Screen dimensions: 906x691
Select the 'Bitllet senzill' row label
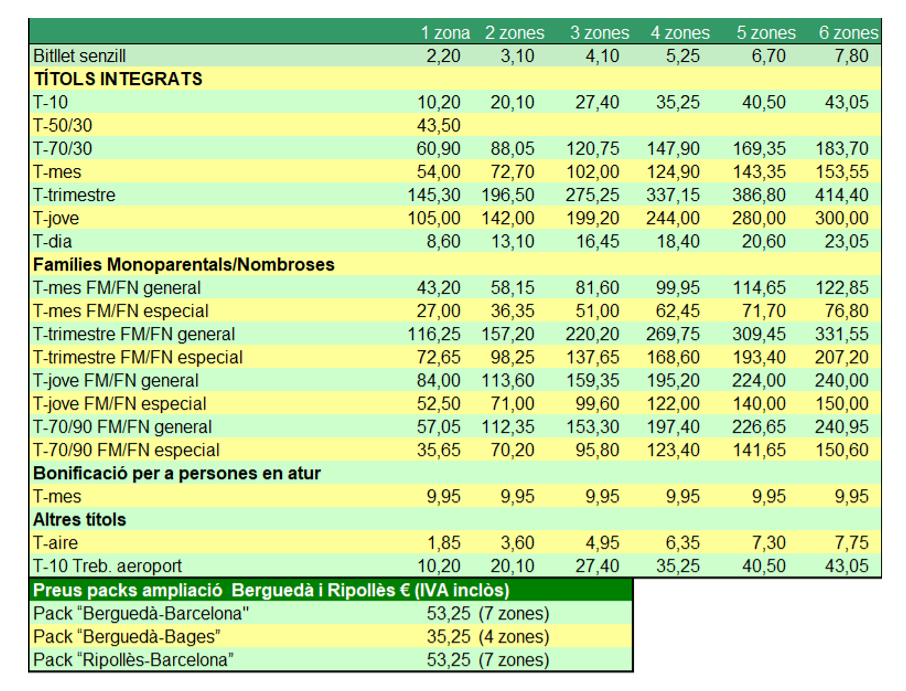click(x=80, y=56)
